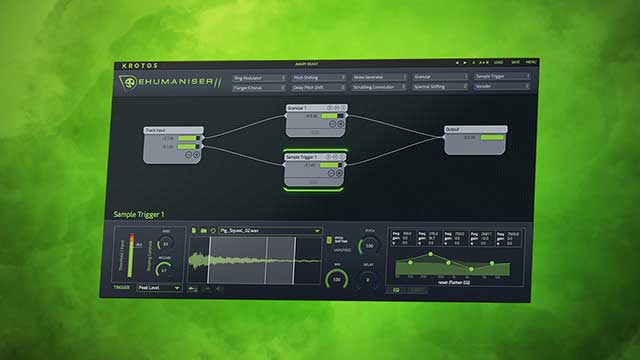640x360 pixels.
Task: Click the highest EQ curve node
Action: tap(430, 254)
